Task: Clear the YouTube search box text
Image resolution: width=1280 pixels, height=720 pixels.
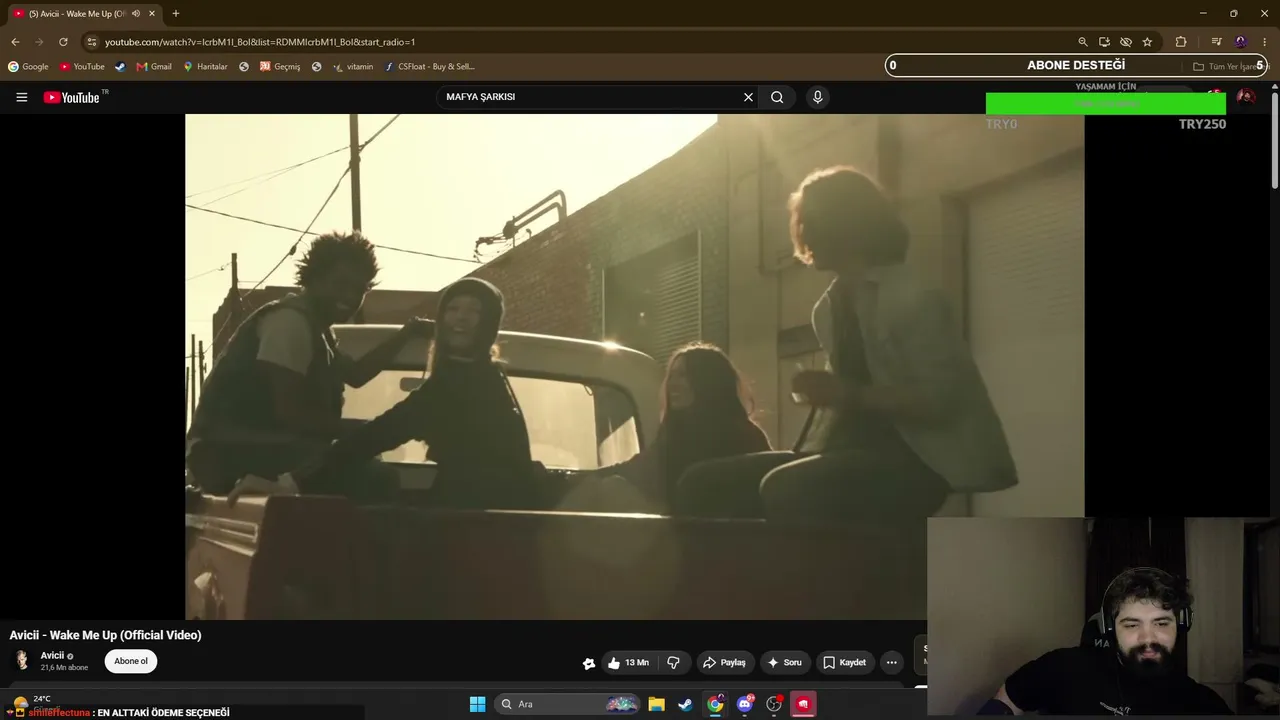Action: [748, 97]
